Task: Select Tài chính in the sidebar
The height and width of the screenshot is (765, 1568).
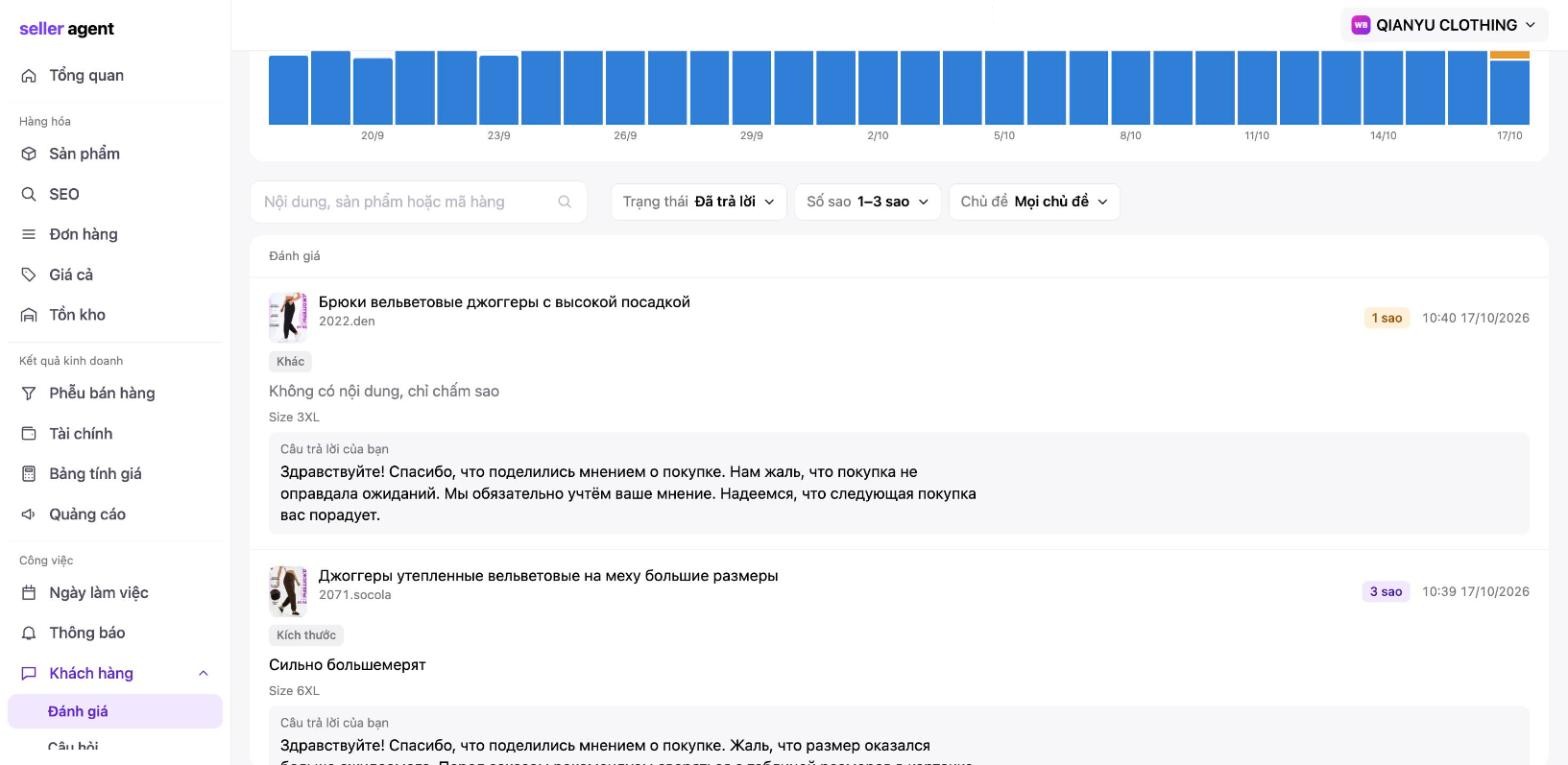Action: (x=115, y=434)
